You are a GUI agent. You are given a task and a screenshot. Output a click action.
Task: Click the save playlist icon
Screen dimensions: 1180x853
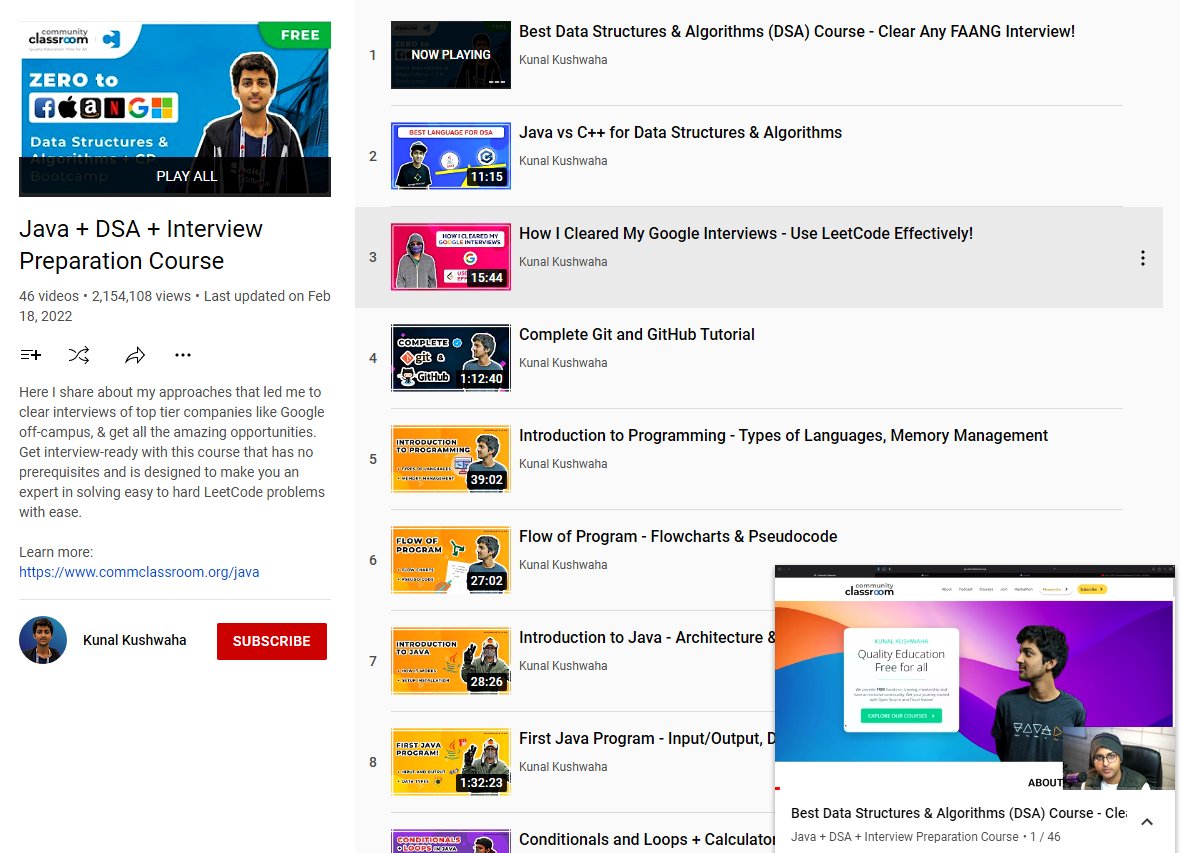[x=31, y=355]
